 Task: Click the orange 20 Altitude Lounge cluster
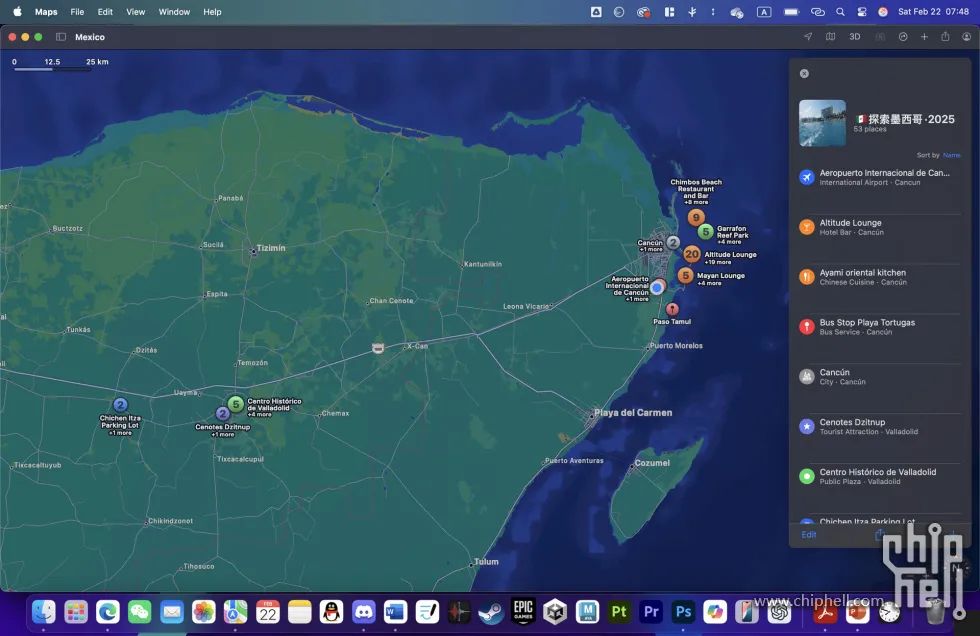[x=692, y=254]
